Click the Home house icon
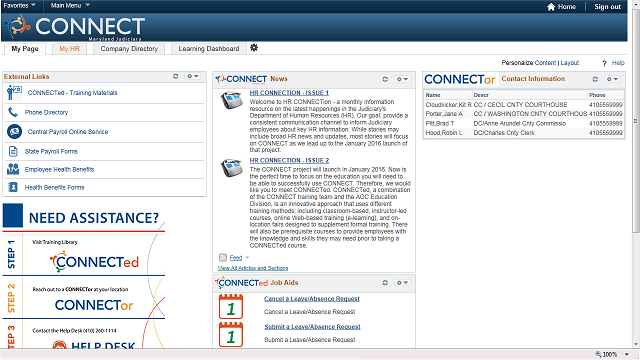 [551, 7]
